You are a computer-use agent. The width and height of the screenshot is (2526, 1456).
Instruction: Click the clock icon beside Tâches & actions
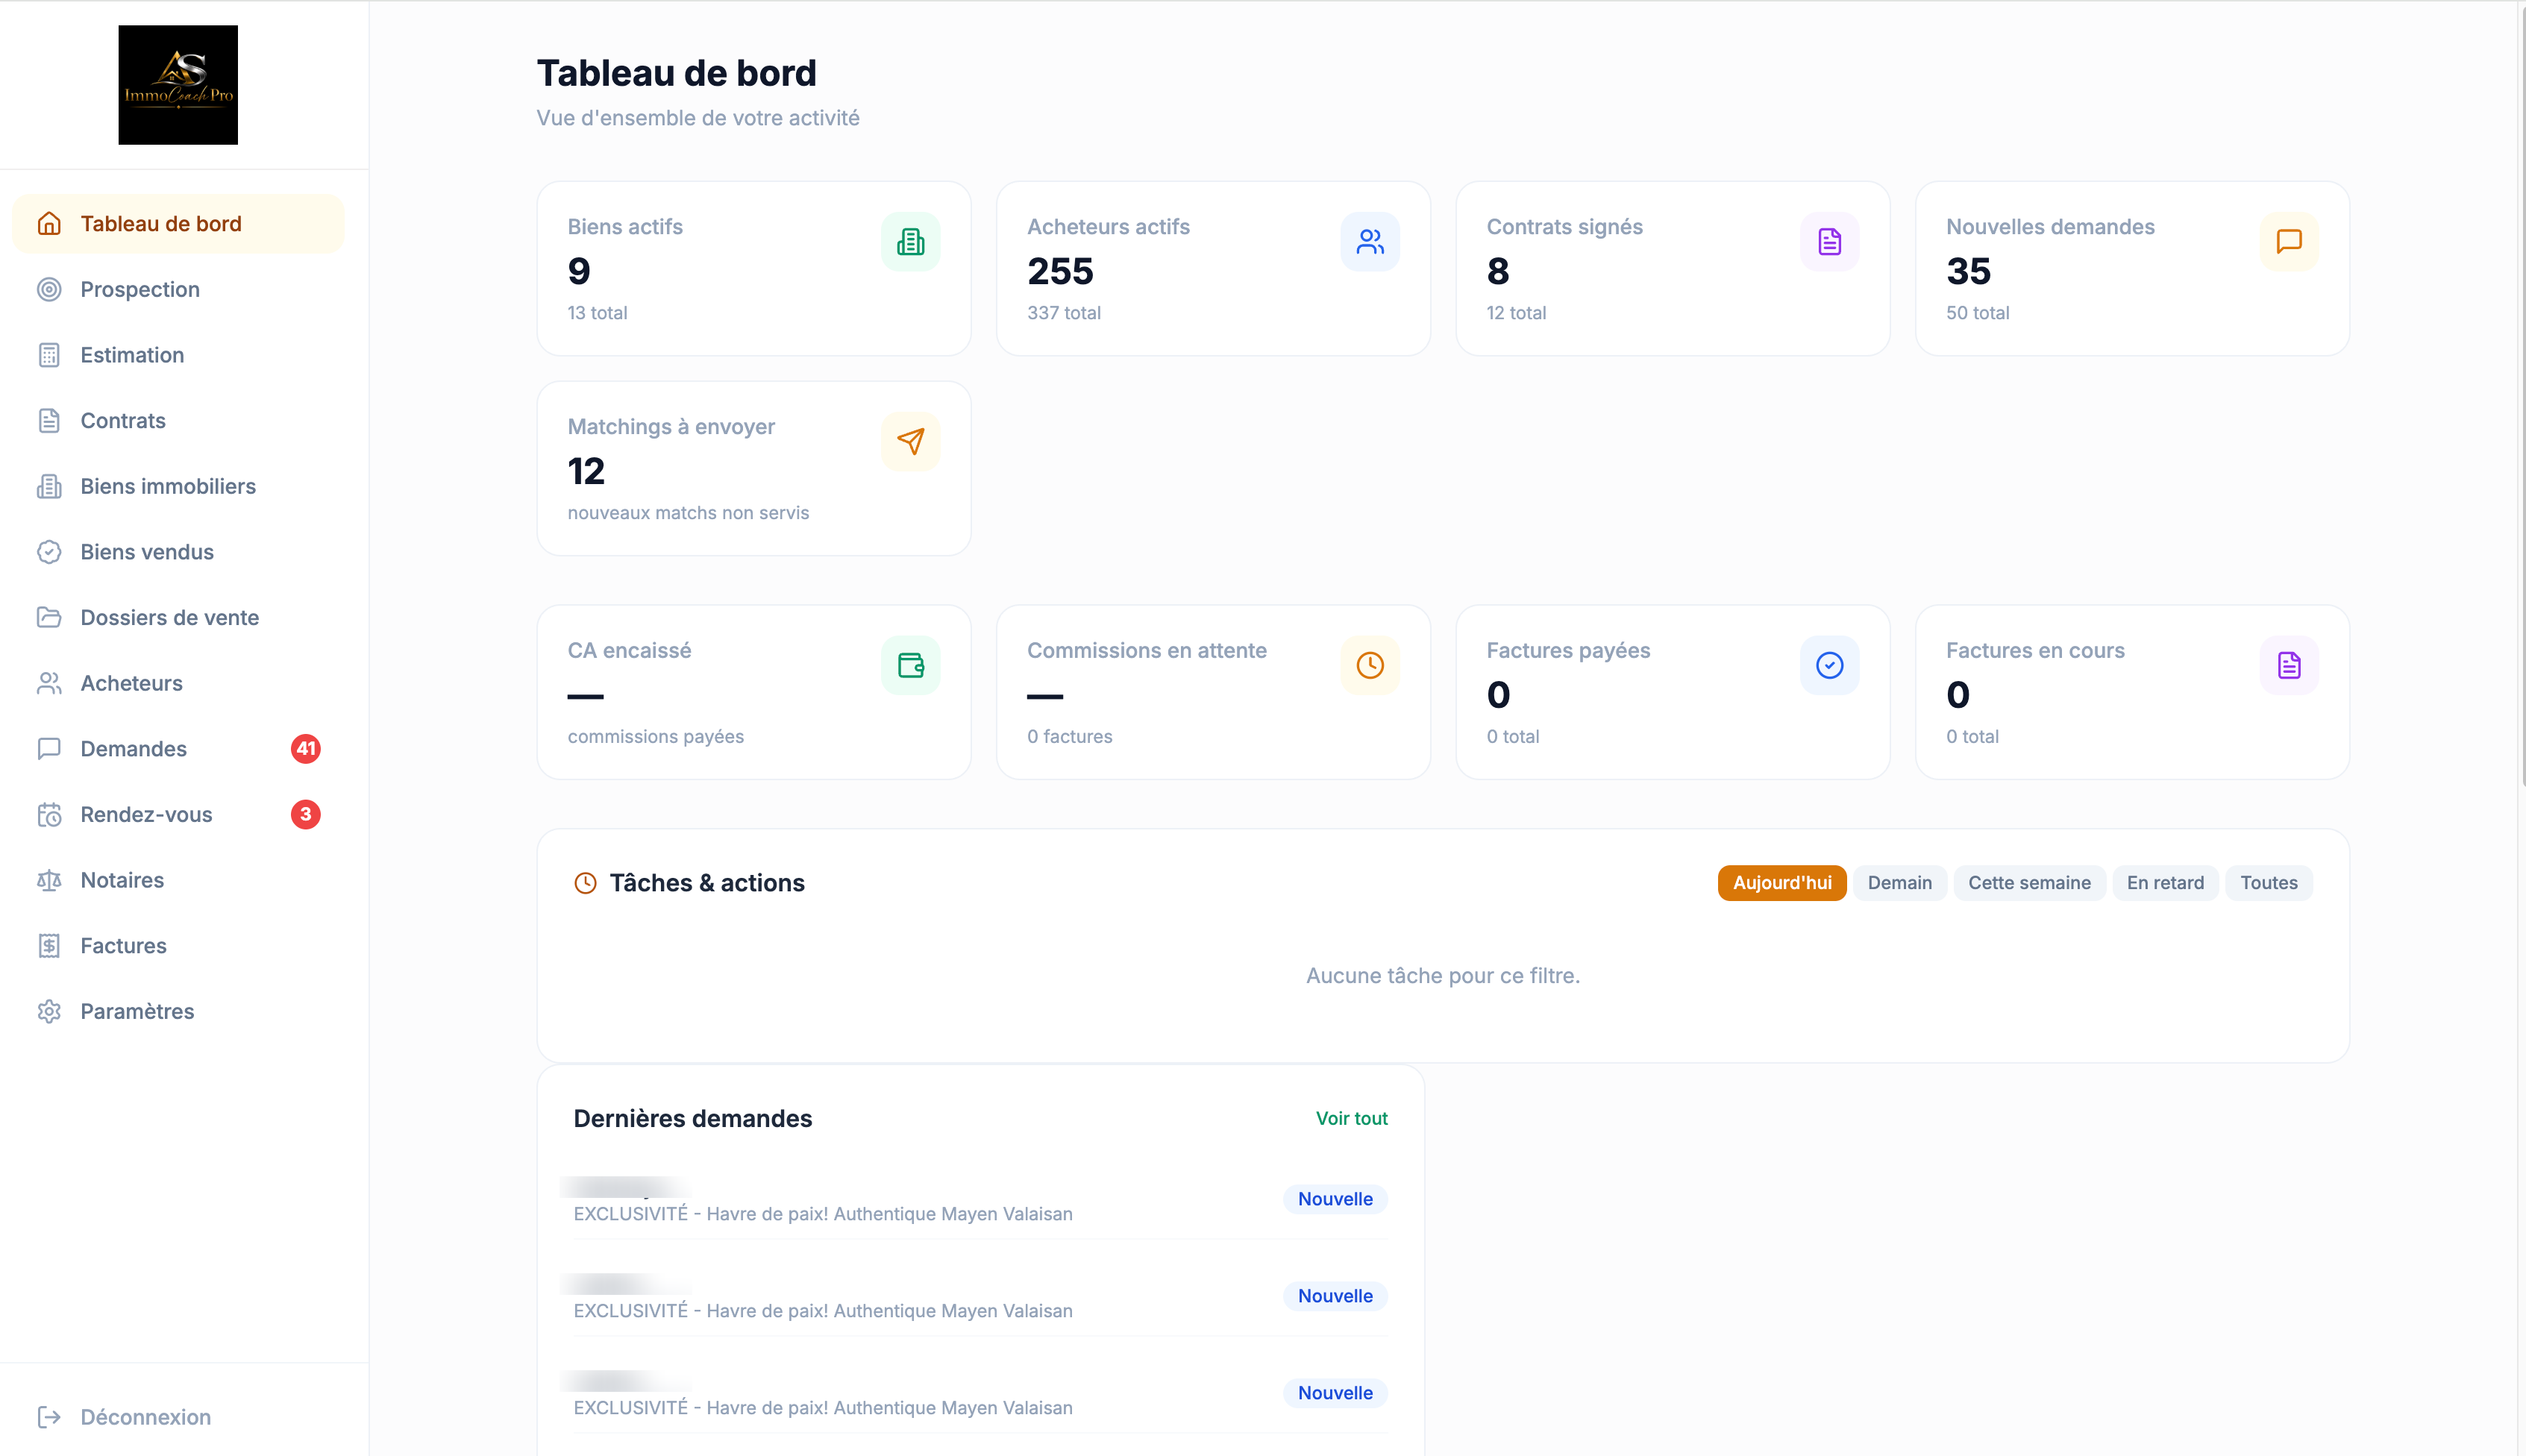click(585, 883)
